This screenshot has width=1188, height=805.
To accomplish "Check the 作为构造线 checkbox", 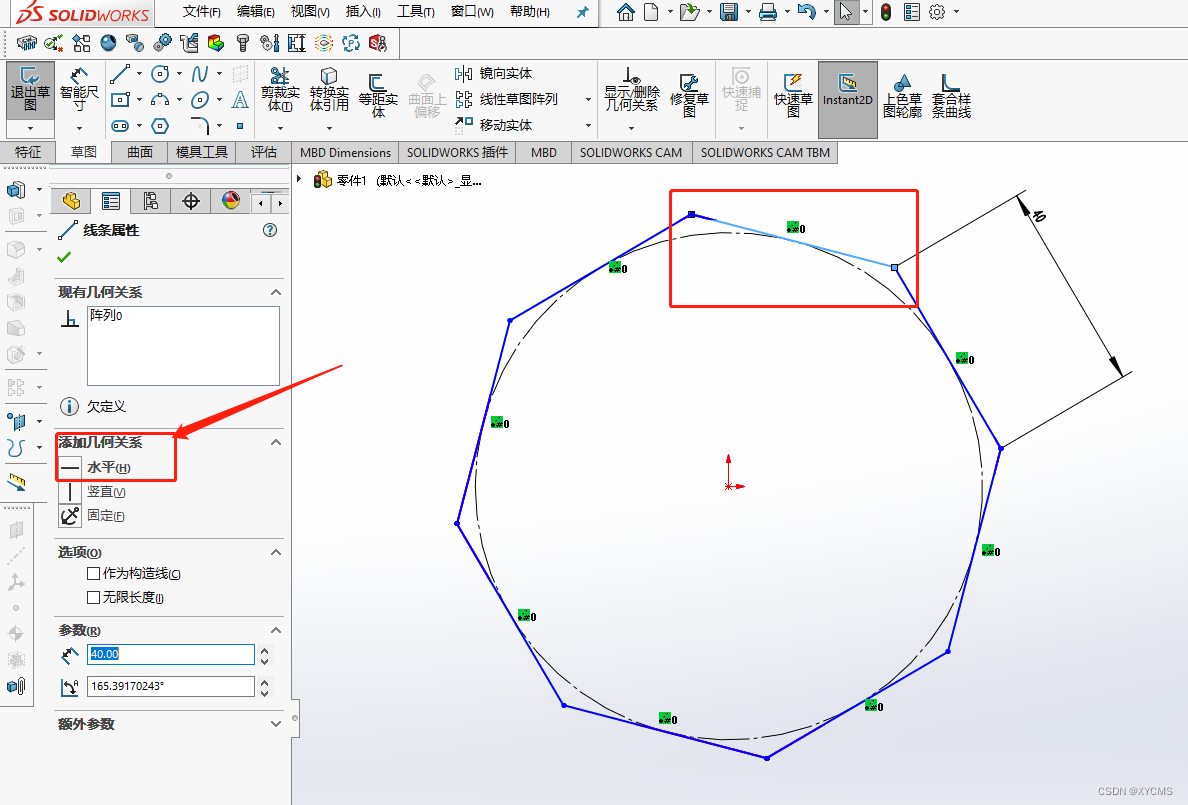I will (94, 574).
